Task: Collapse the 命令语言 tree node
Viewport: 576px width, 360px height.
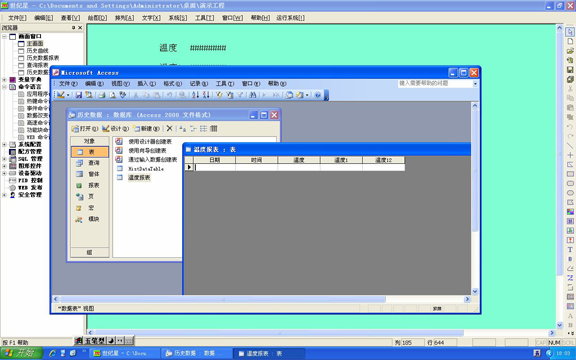Action: [4, 87]
